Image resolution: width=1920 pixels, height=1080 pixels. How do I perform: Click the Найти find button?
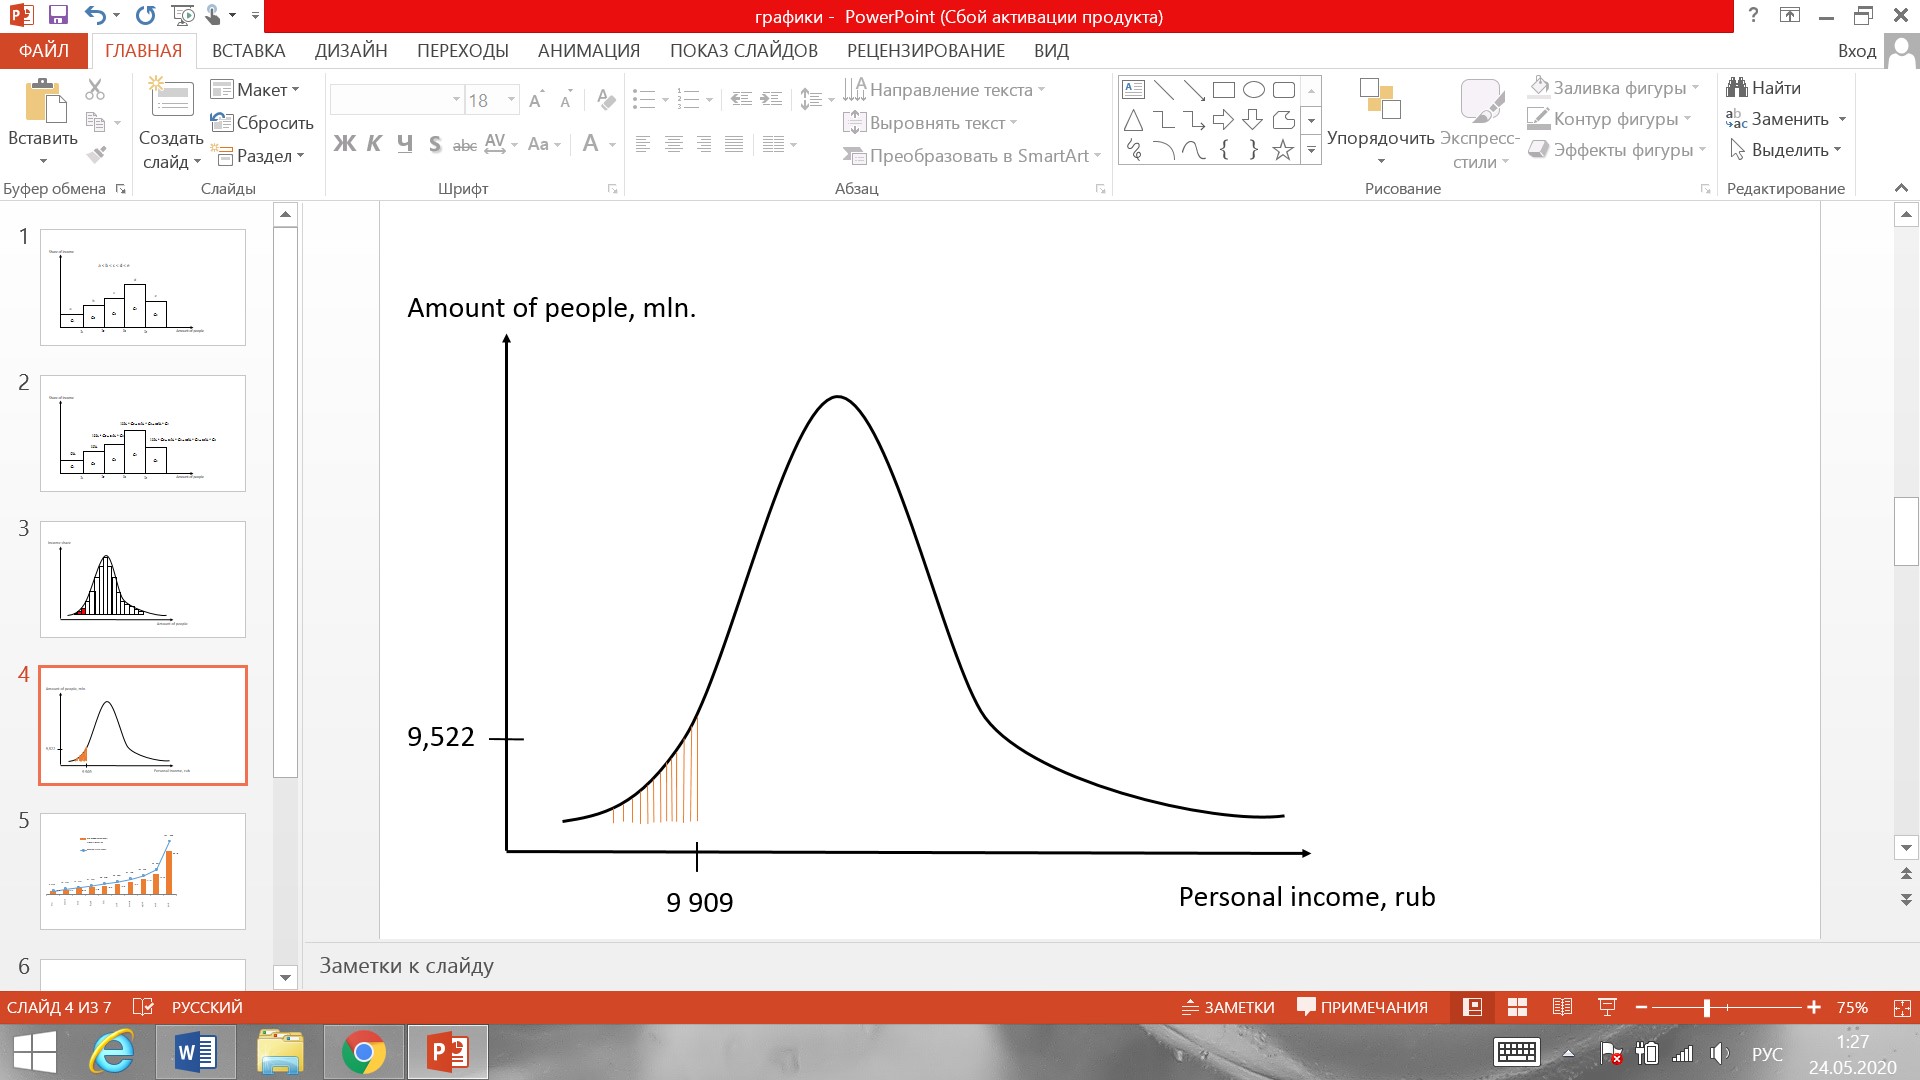coord(1764,88)
